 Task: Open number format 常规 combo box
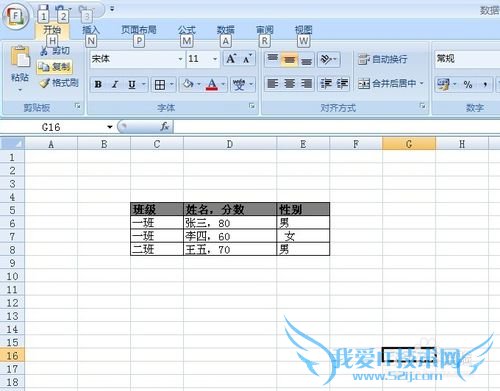[467, 59]
